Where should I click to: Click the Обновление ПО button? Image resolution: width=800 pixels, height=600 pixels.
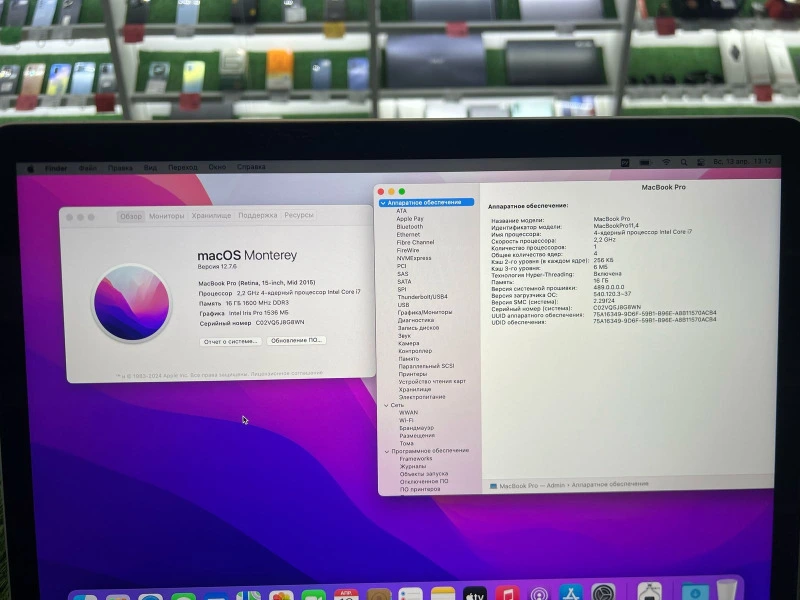pyautogui.click(x=297, y=341)
